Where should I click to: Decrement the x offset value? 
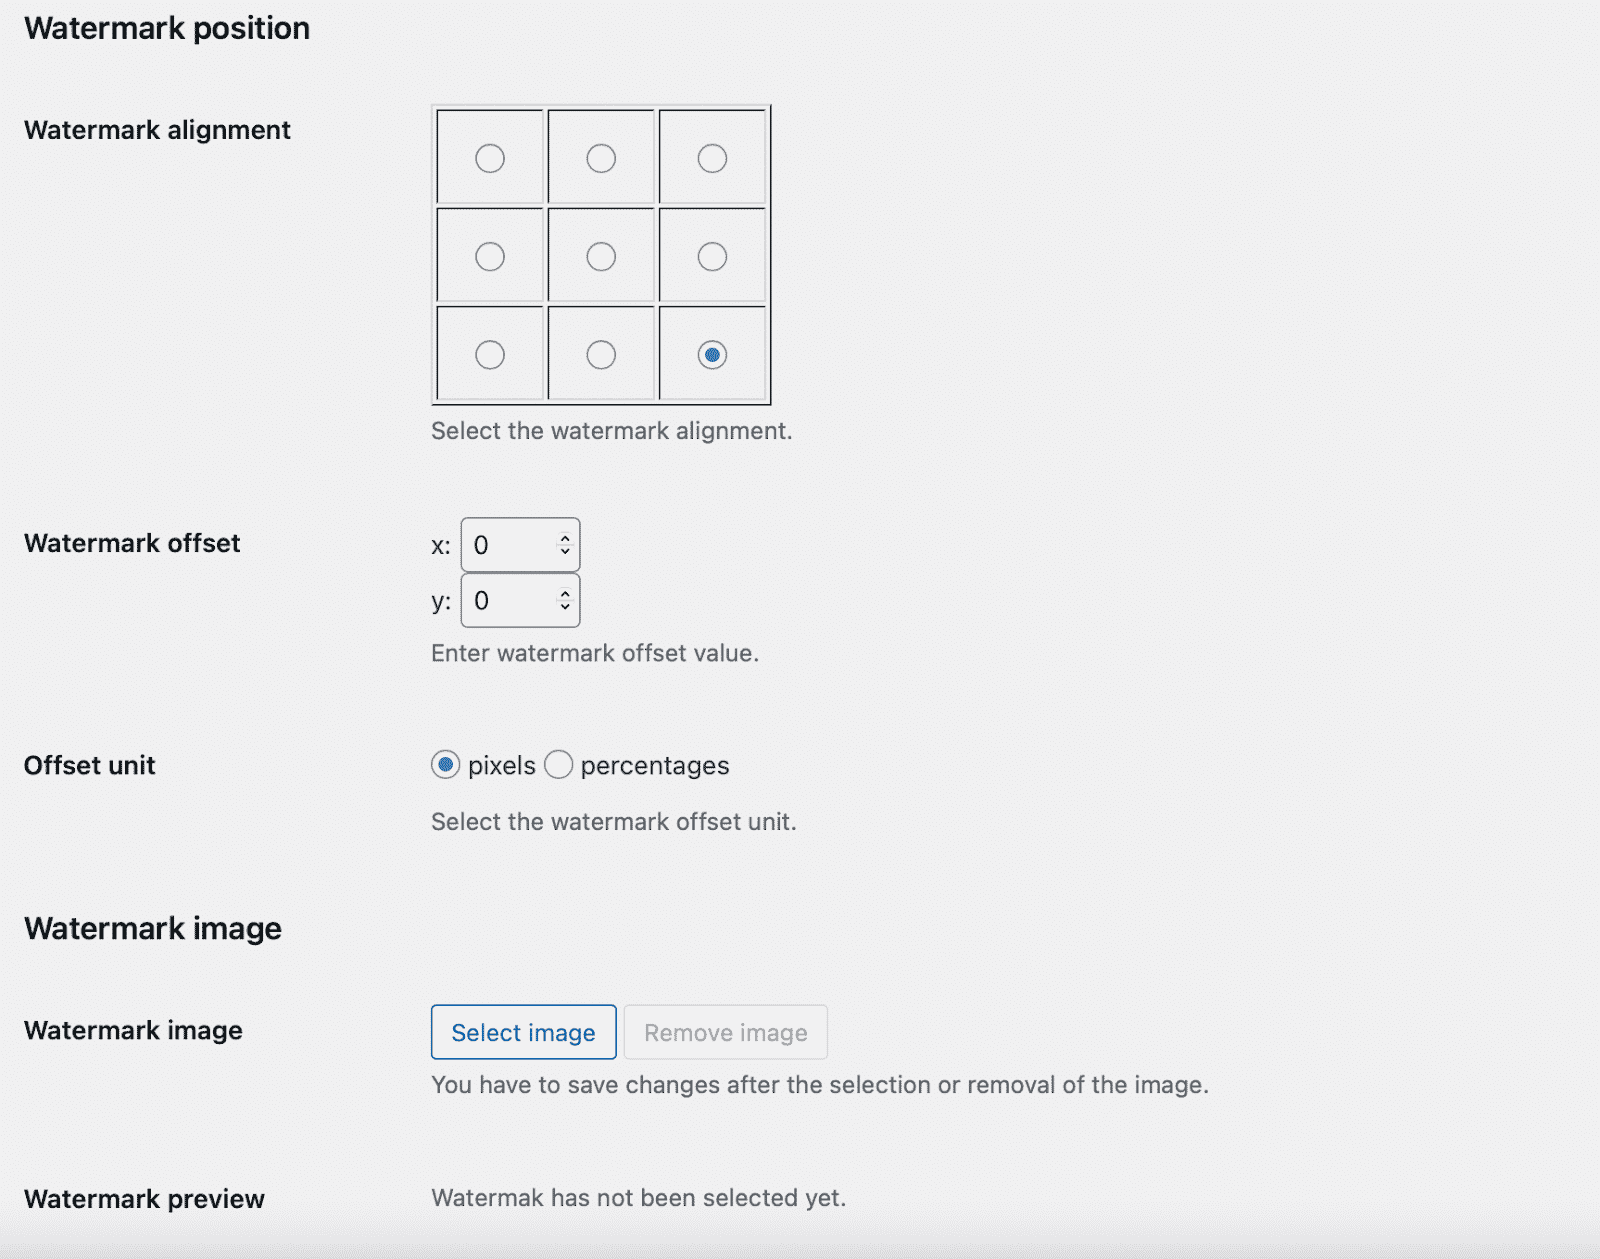[563, 552]
